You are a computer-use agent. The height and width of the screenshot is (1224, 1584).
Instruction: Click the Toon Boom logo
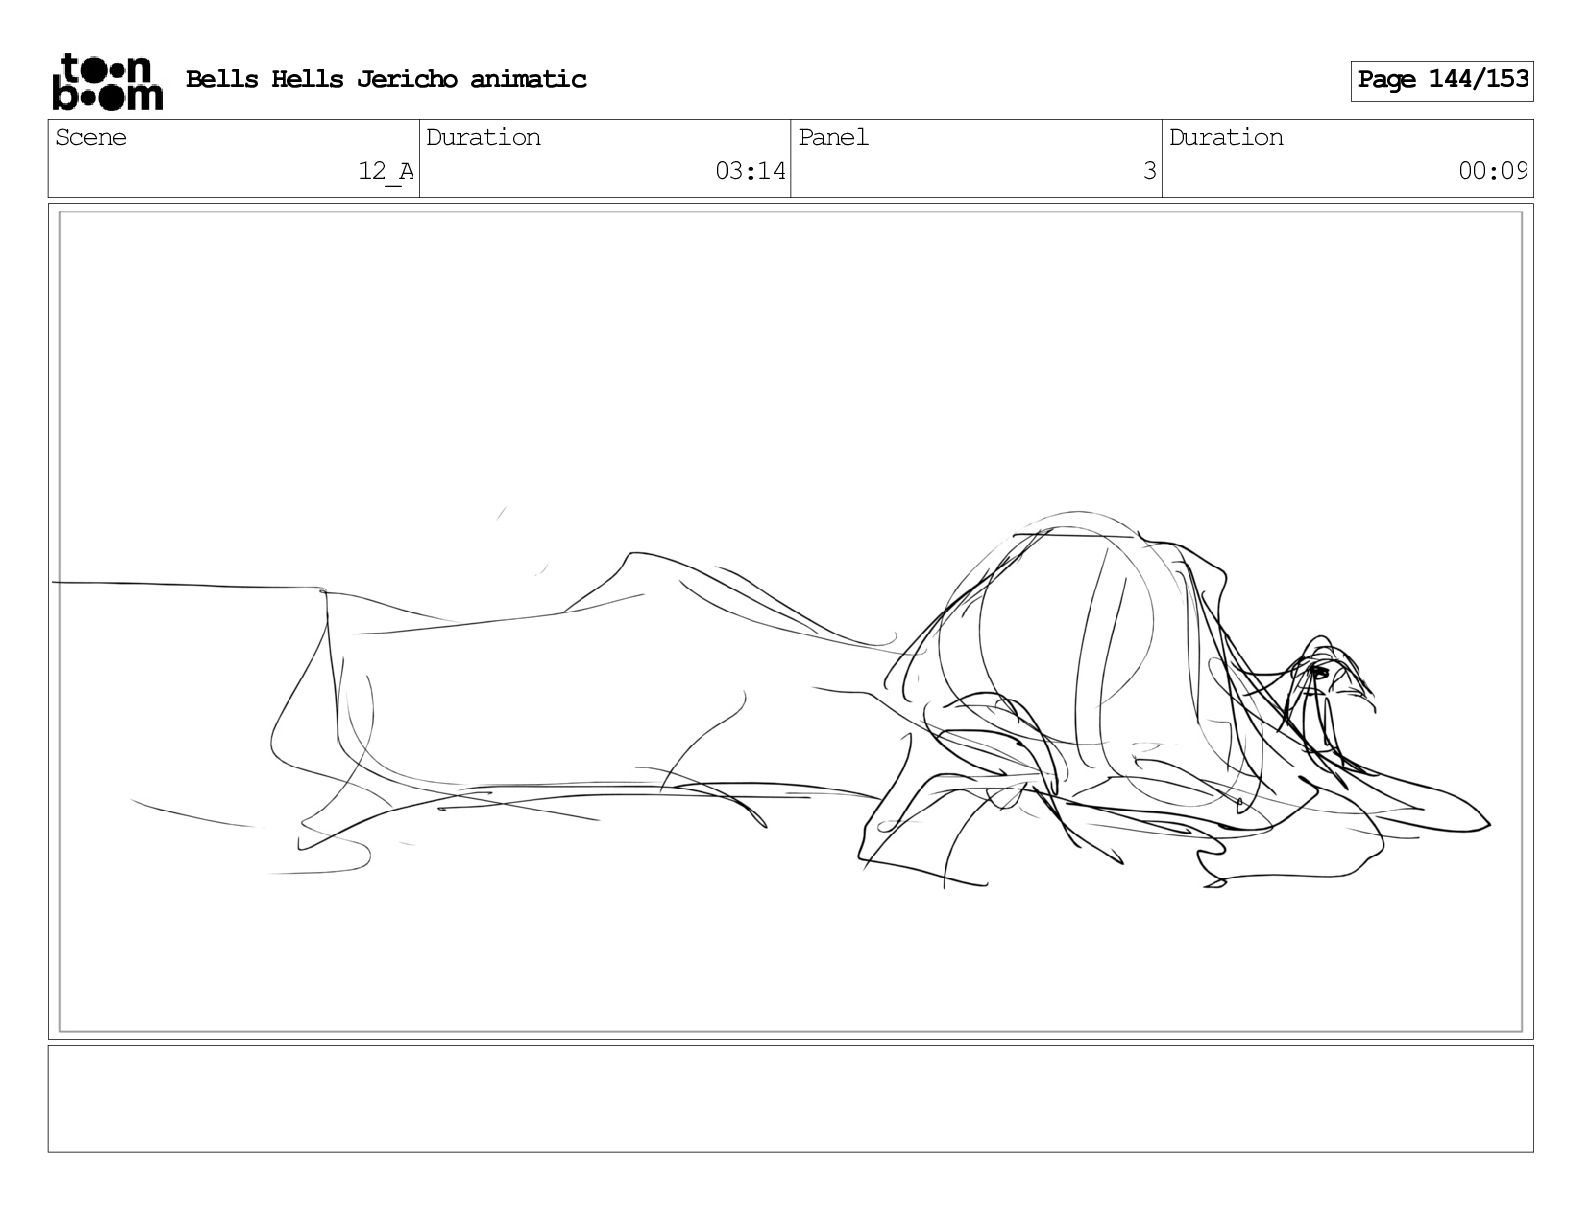click(106, 81)
